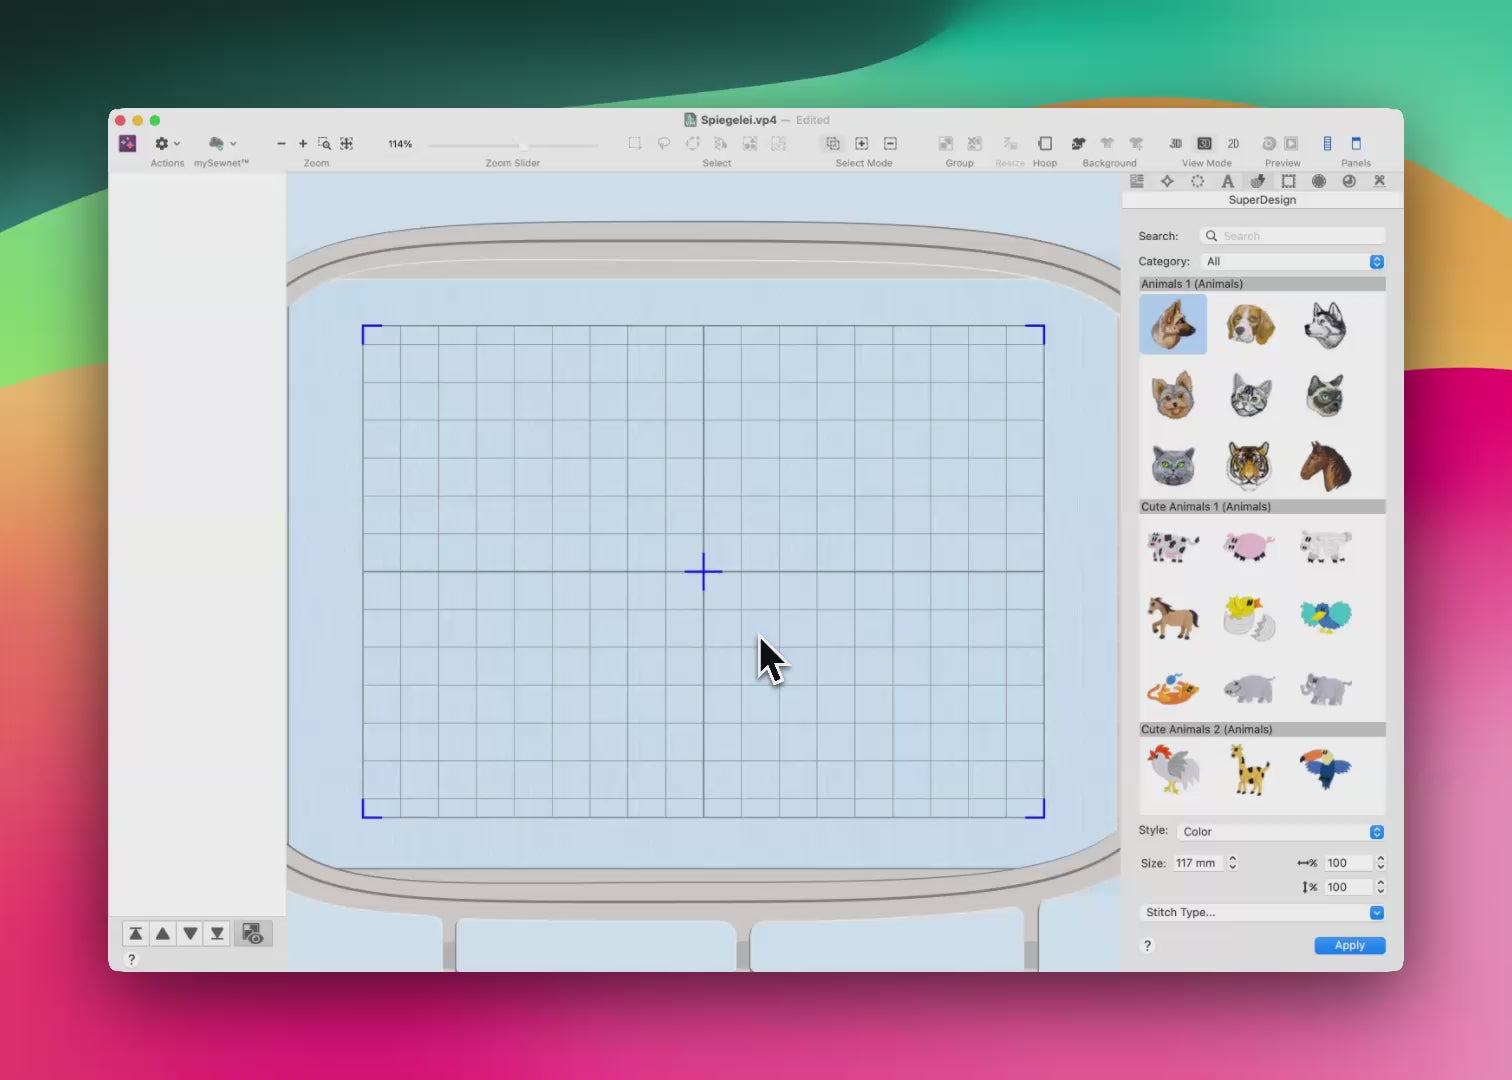Select the Lettering tab with letter A
Image resolution: width=1512 pixels, height=1080 pixels.
pos(1227,181)
